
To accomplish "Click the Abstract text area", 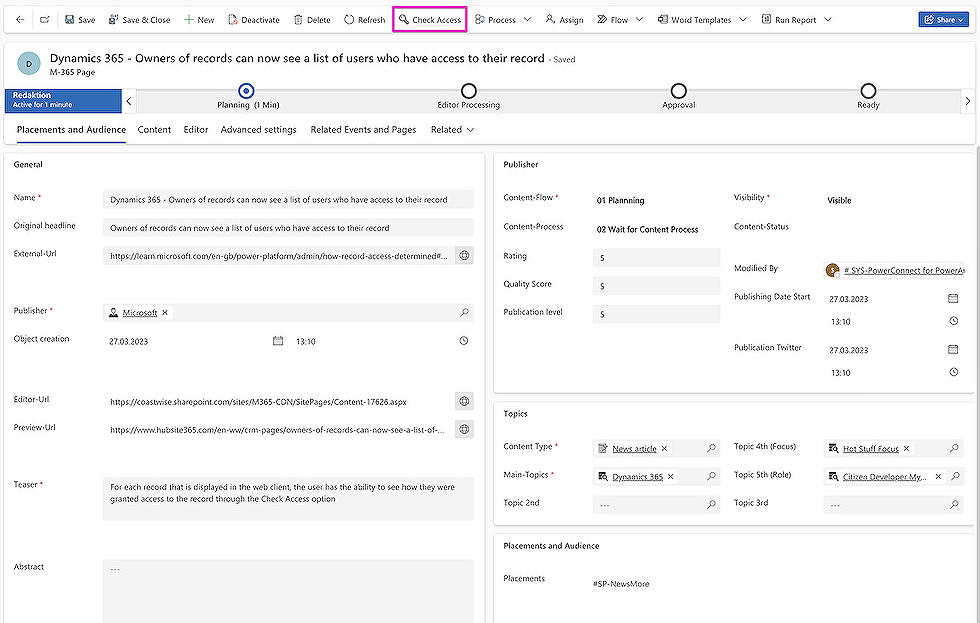I will click(288, 591).
